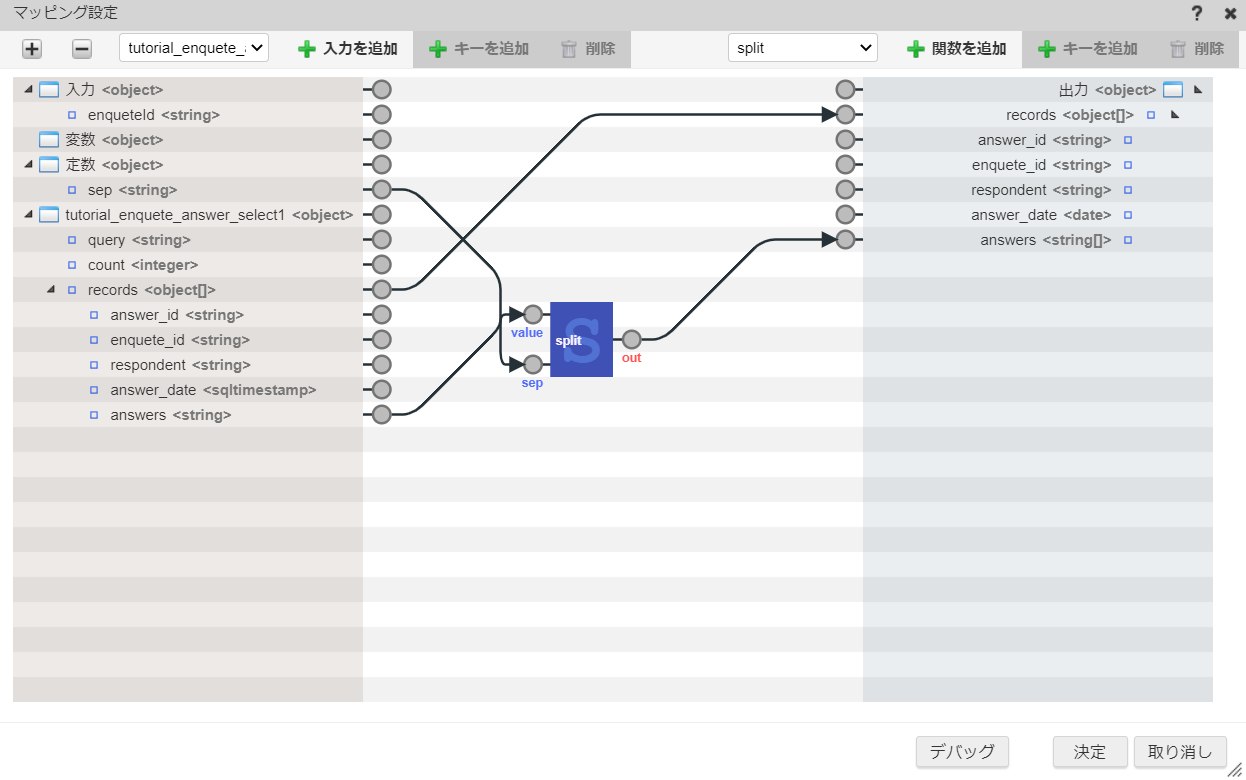The width and height of the screenshot is (1246, 780).
Task: Collapse the 出力 object node triangle
Action: [1198, 90]
